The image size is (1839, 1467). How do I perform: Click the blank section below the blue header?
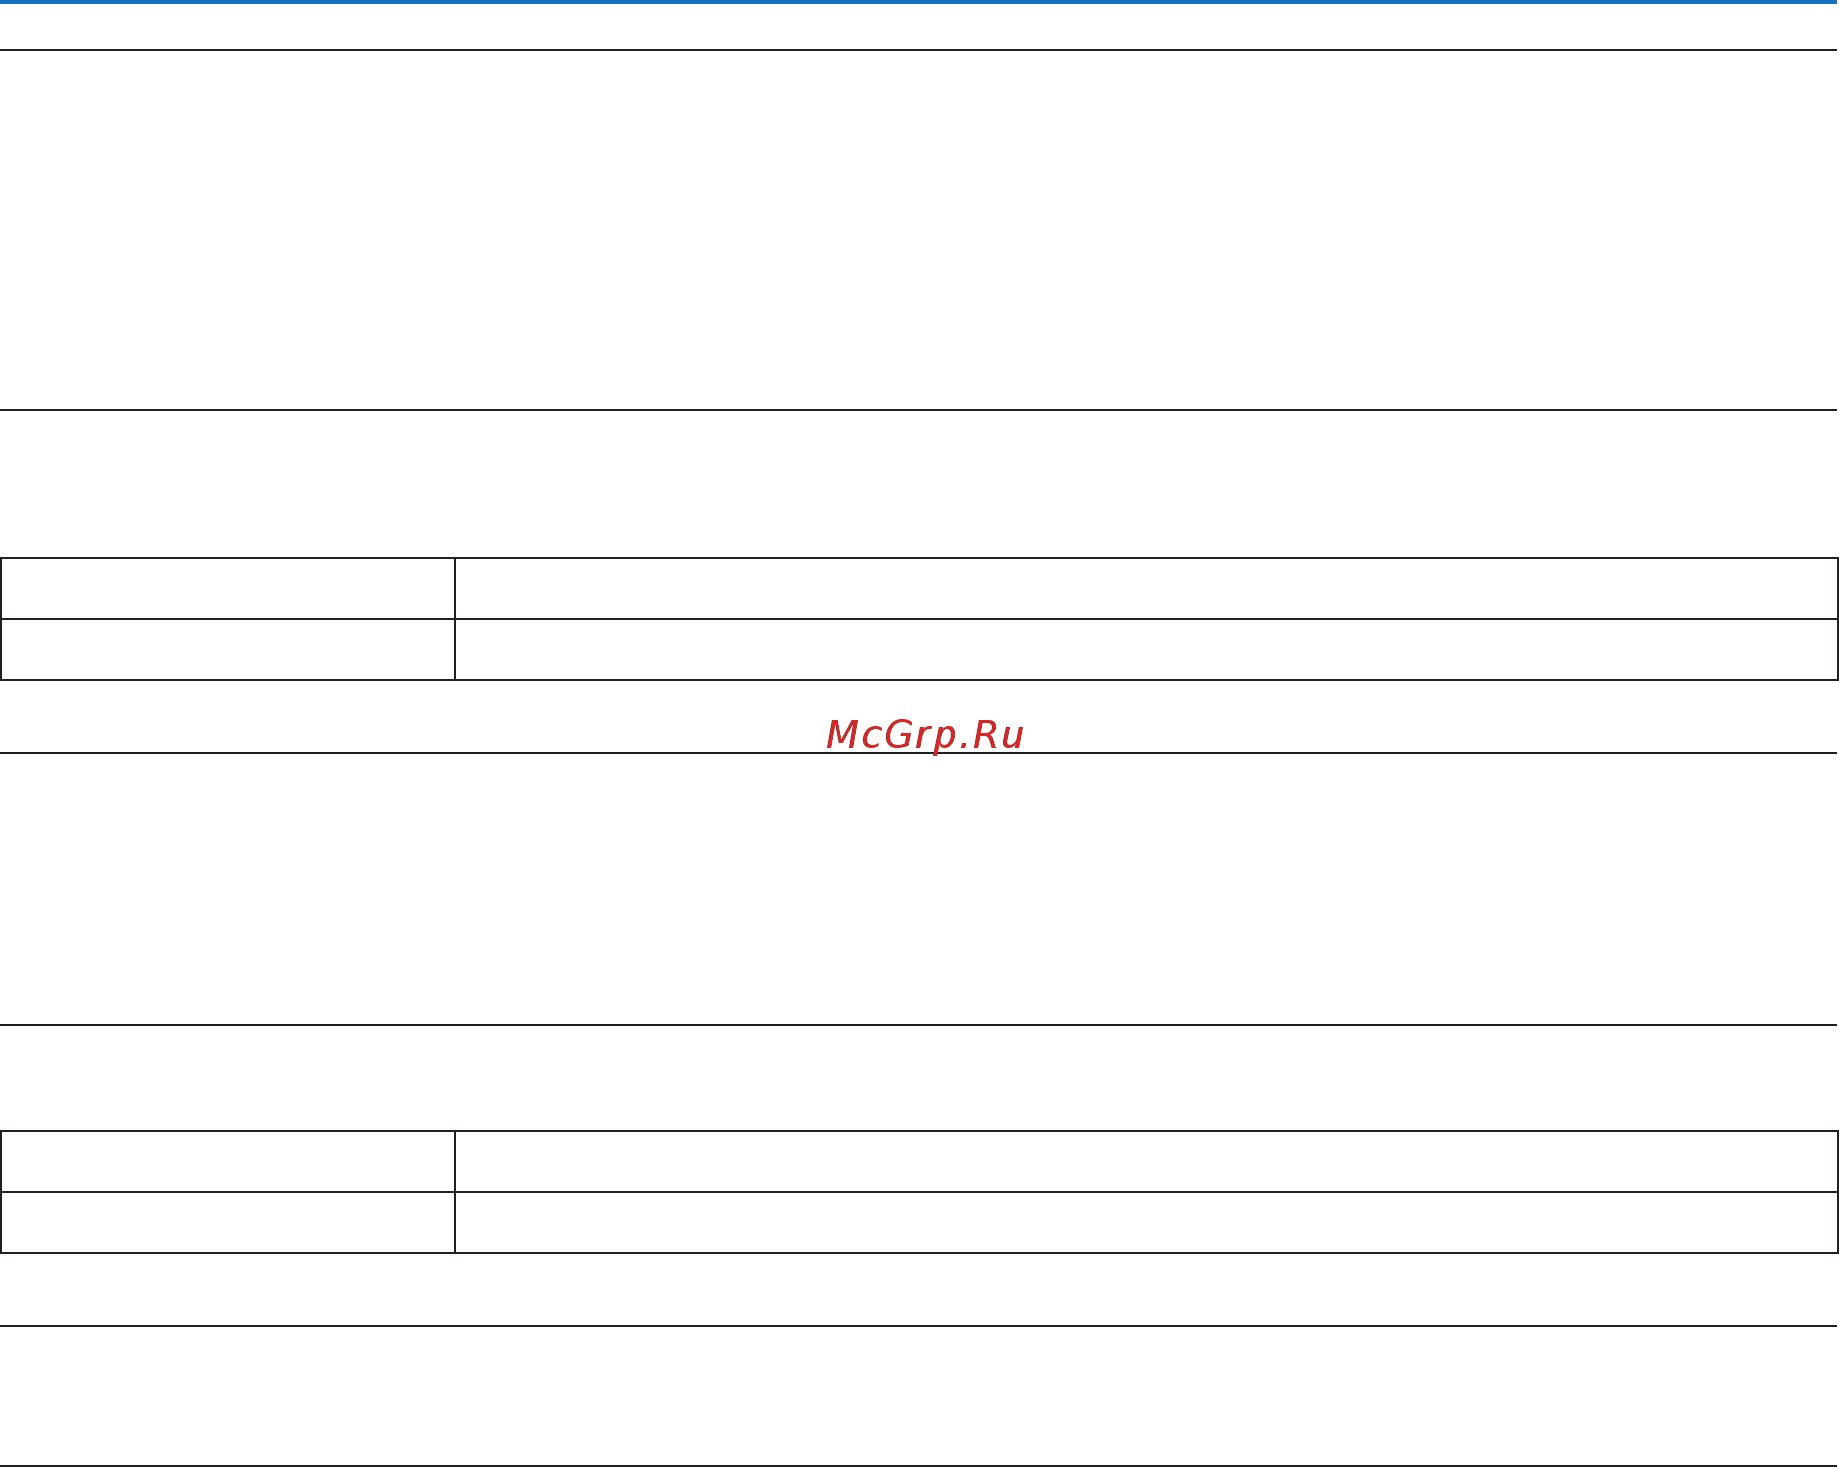[x=919, y=230]
